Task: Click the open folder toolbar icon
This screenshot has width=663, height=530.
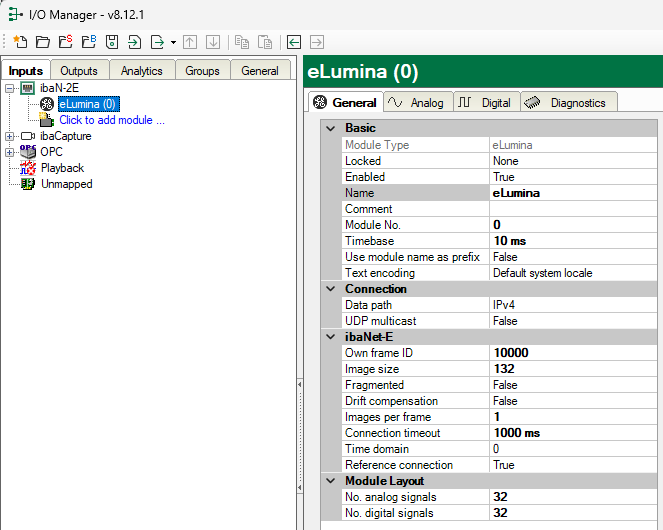Action: point(43,42)
